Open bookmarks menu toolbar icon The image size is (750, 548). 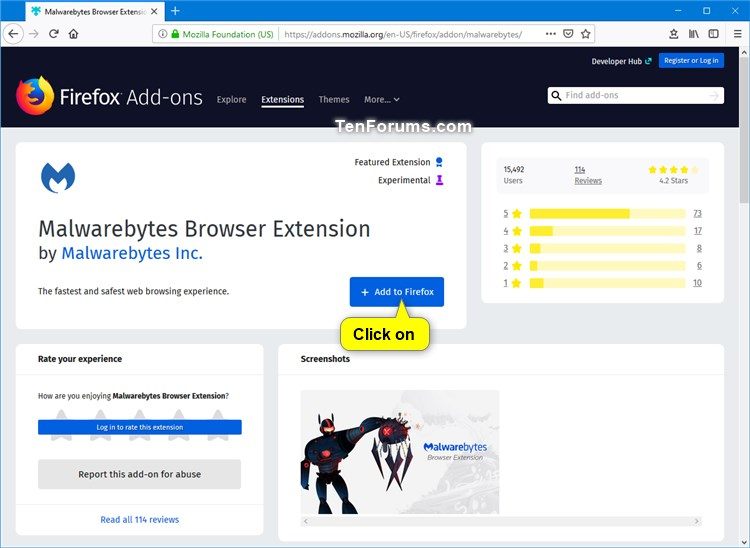tap(673, 34)
